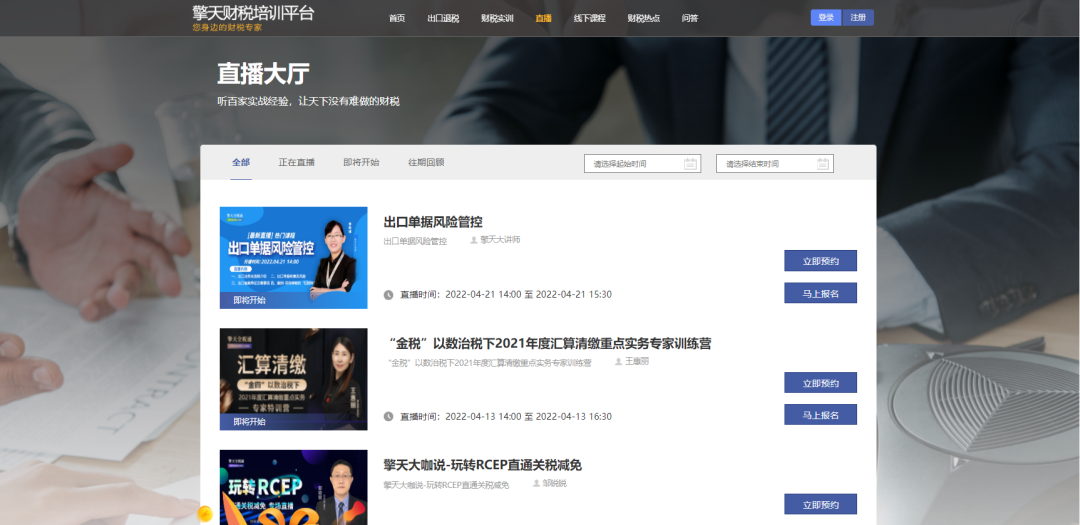Open bold title 擎天大咖说-玩转RCEP直通关税减免
The width and height of the screenshot is (1080, 525).
pyautogui.click(x=483, y=465)
